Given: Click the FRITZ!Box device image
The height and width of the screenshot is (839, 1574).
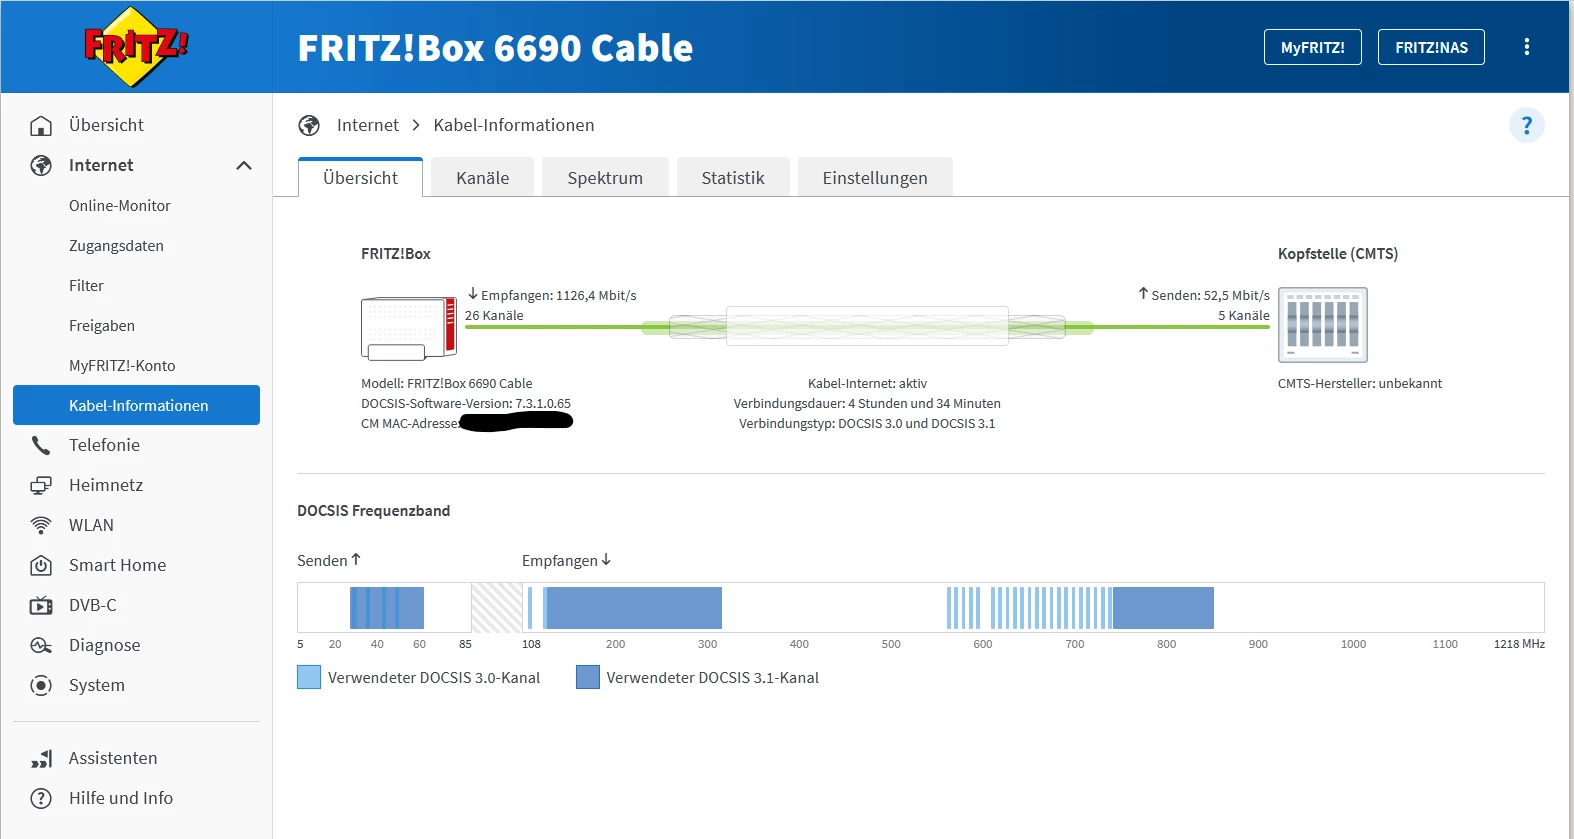Looking at the screenshot, I should [409, 328].
